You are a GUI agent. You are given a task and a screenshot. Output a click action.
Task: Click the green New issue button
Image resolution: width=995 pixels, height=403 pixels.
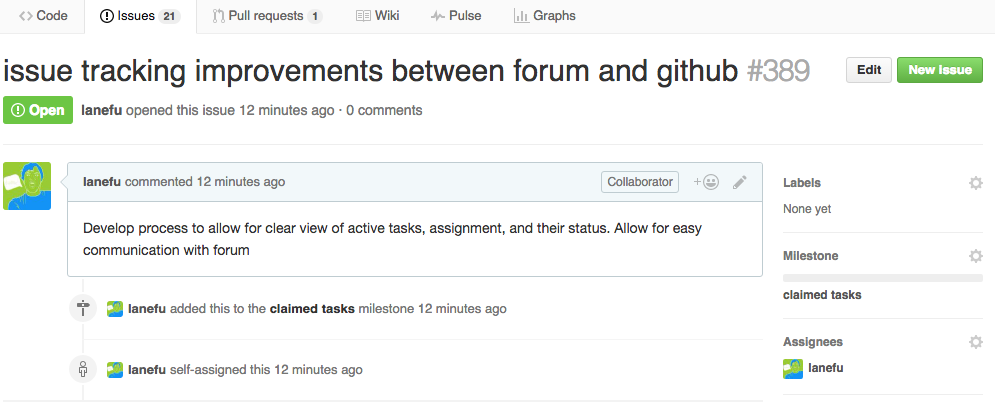[x=940, y=70]
